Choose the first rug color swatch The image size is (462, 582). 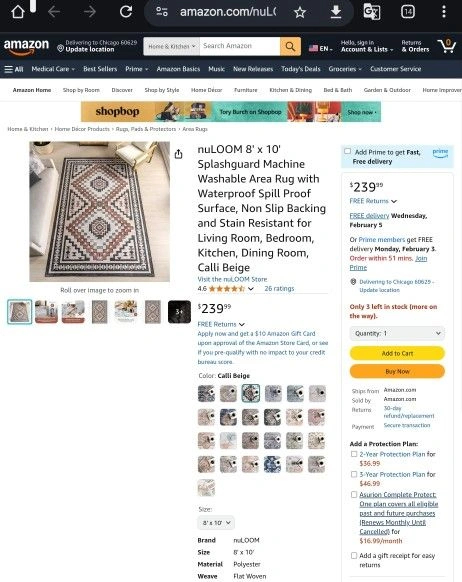tap(206, 393)
